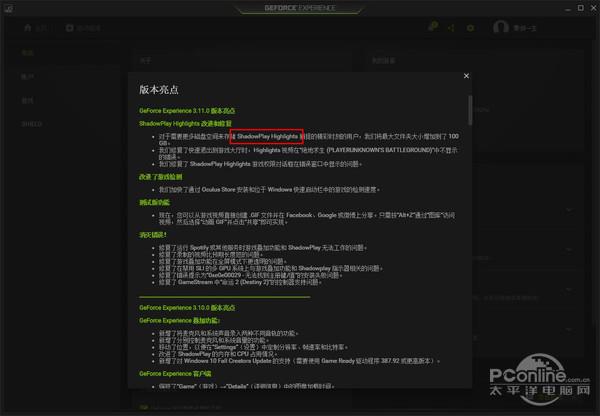
Task: Click the Home tab house icon
Action: click(x=29, y=28)
